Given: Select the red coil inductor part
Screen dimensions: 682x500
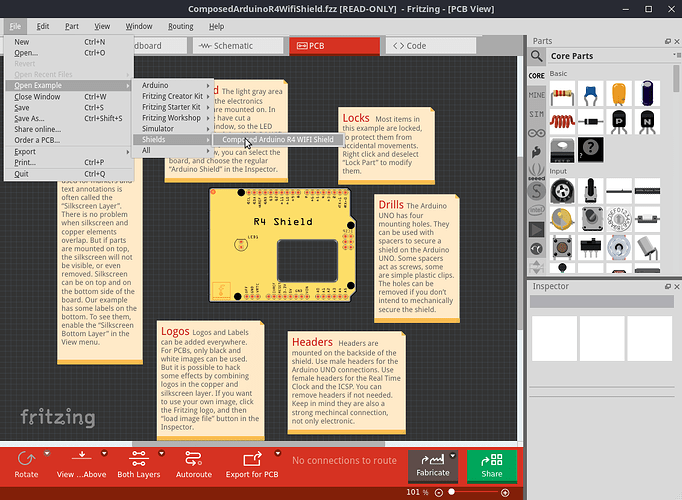Looking at the screenshot, I should click(x=562, y=122).
